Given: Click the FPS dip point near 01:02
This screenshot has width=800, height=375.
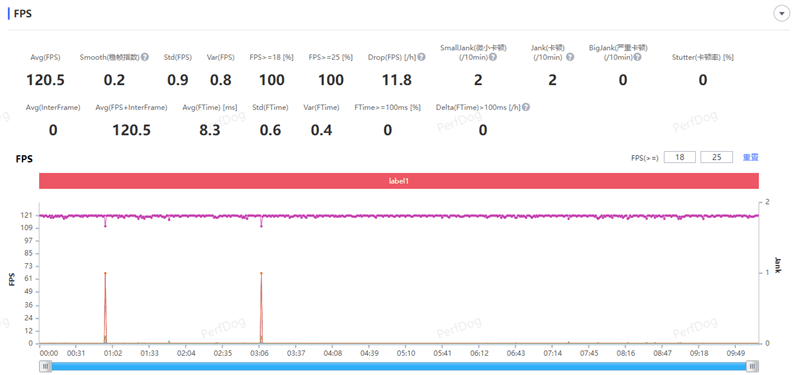Looking at the screenshot, I should [x=105, y=226].
